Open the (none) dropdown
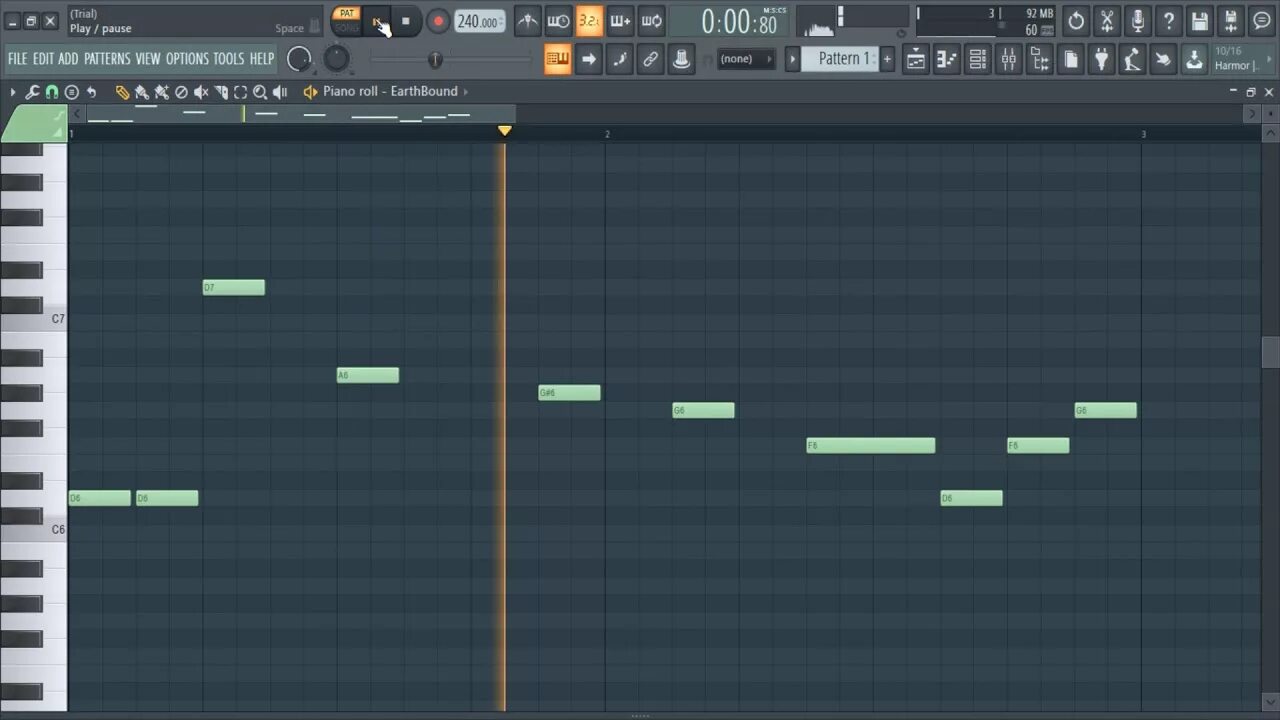The height and width of the screenshot is (720, 1280). [x=746, y=59]
